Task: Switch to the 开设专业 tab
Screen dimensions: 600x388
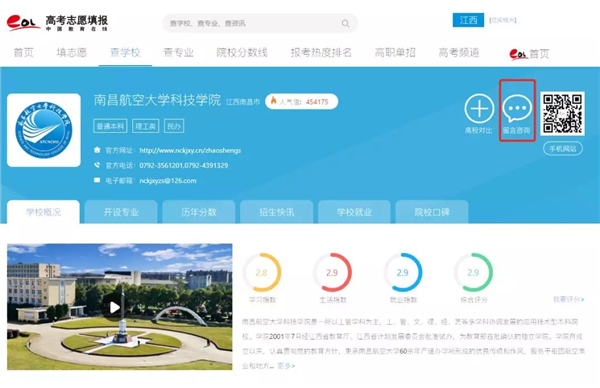Action: tap(121, 212)
